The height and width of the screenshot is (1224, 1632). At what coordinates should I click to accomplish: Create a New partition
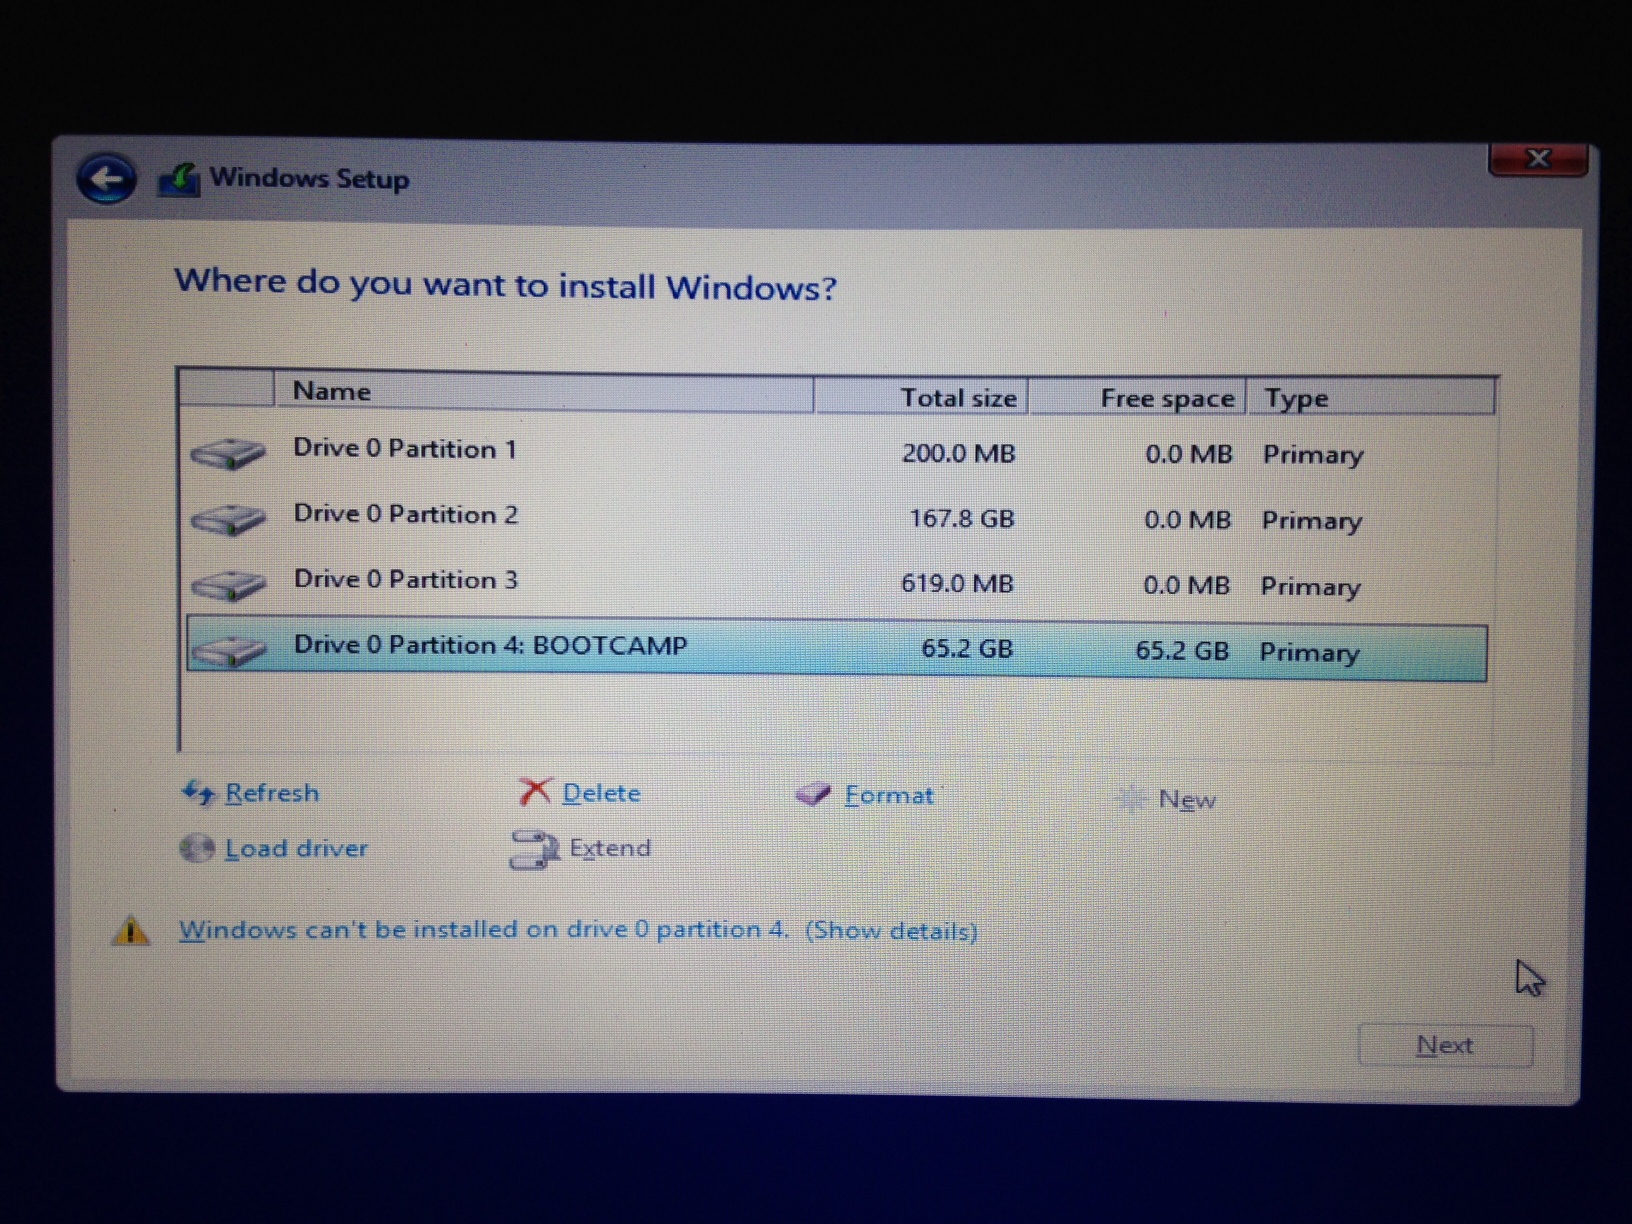tap(1187, 799)
